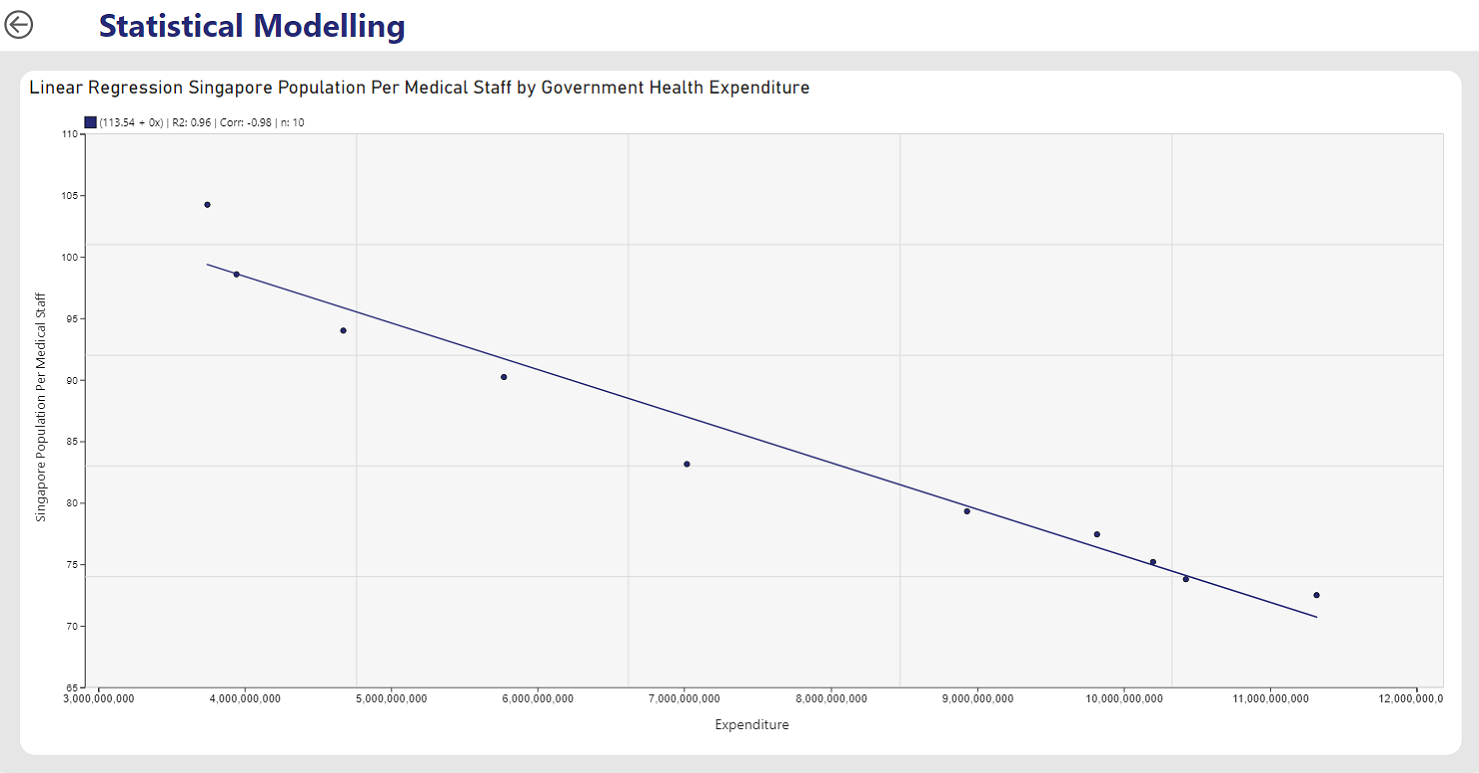Click the data point at value 75
This screenshot has width=1479, height=773.
coord(1153,562)
